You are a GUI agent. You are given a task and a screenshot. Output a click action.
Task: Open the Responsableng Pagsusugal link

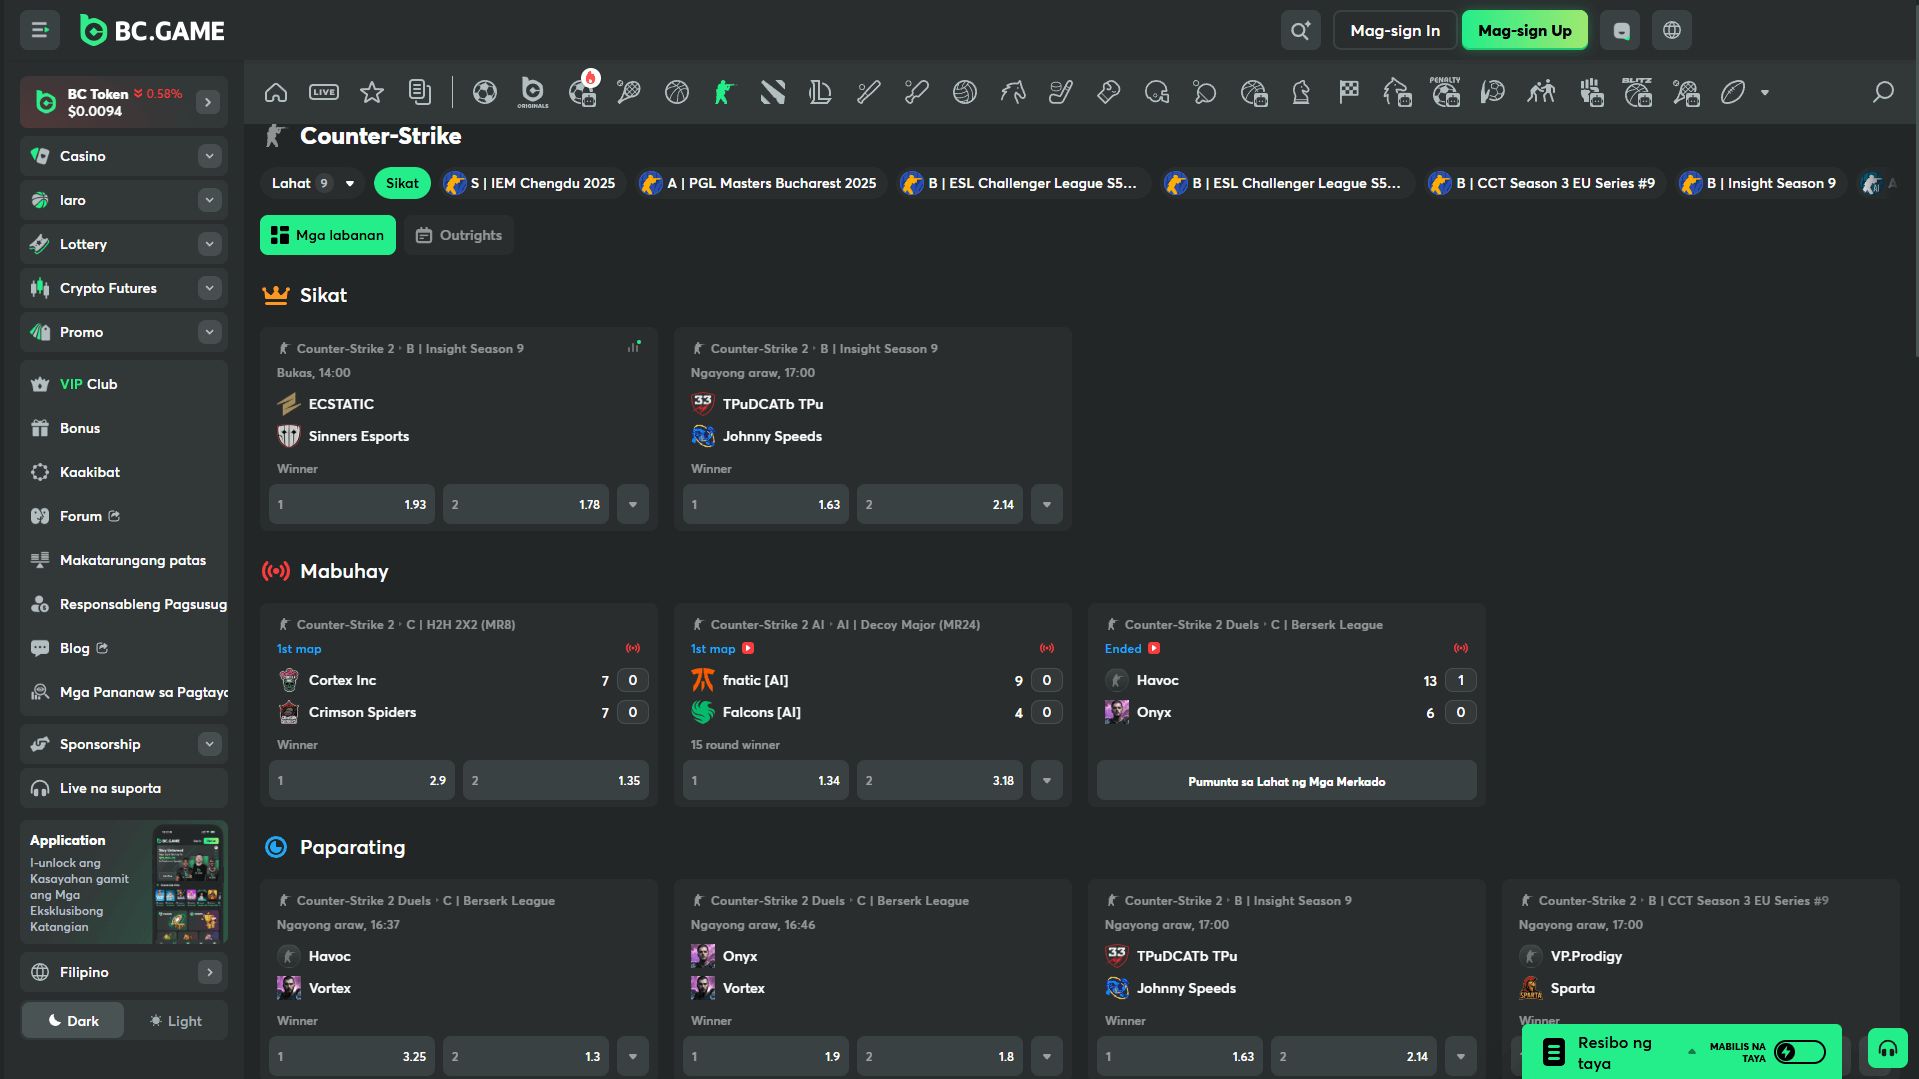pyautogui.click(x=124, y=604)
